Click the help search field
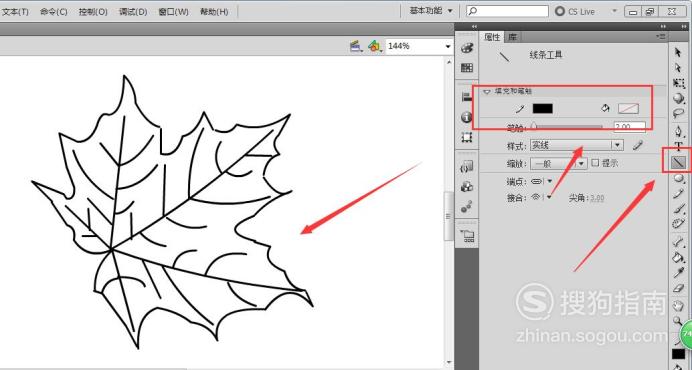Image resolution: width=692 pixels, height=370 pixels. click(508, 11)
